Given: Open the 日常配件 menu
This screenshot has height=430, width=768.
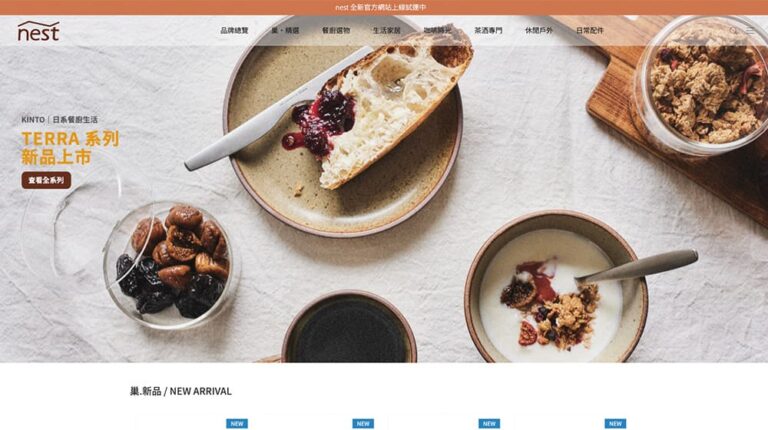Looking at the screenshot, I should (x=590, y=30).
